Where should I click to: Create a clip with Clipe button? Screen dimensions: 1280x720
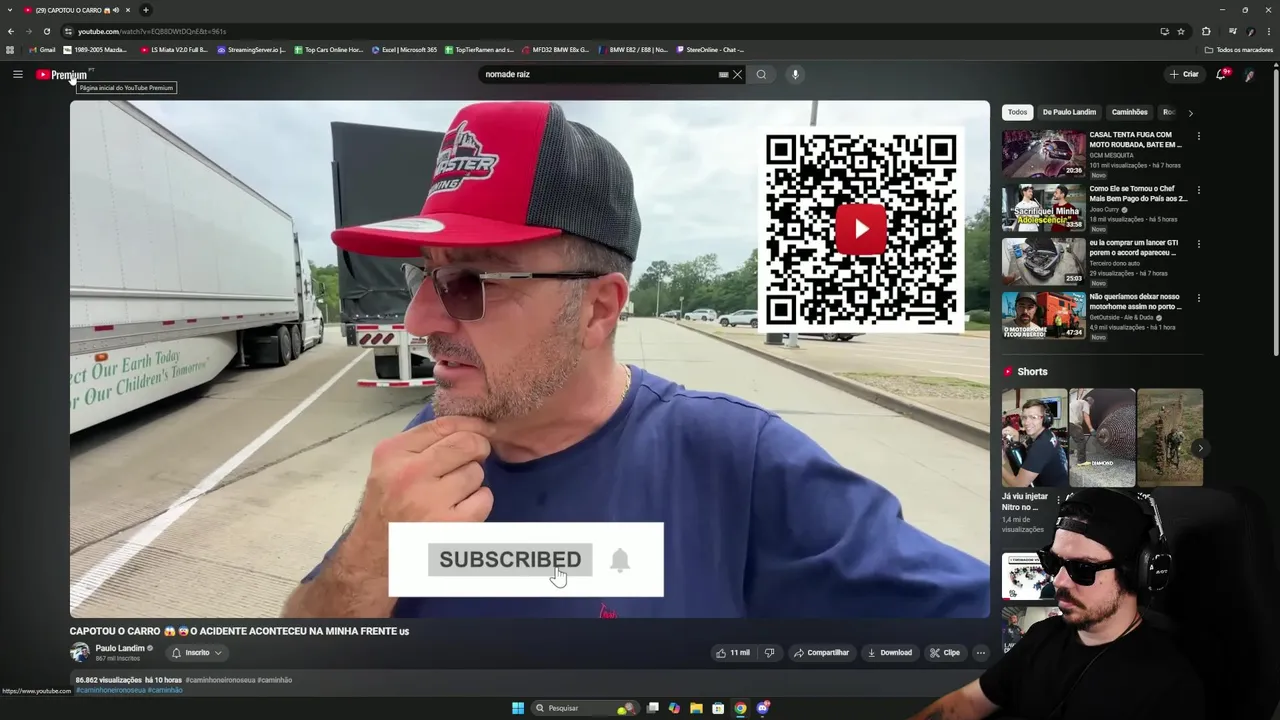(944, 653)
